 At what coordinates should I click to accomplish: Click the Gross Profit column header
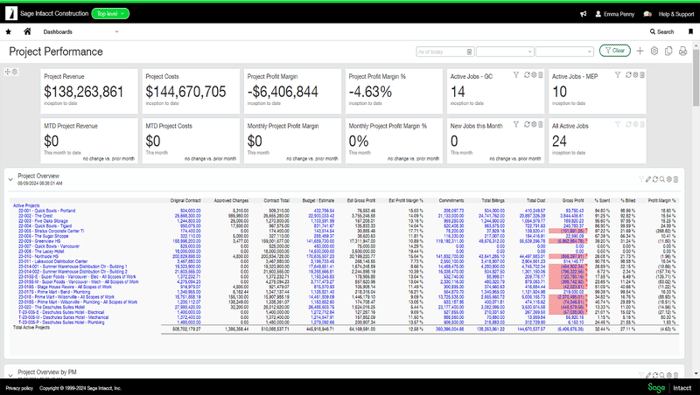pos(573,200)
